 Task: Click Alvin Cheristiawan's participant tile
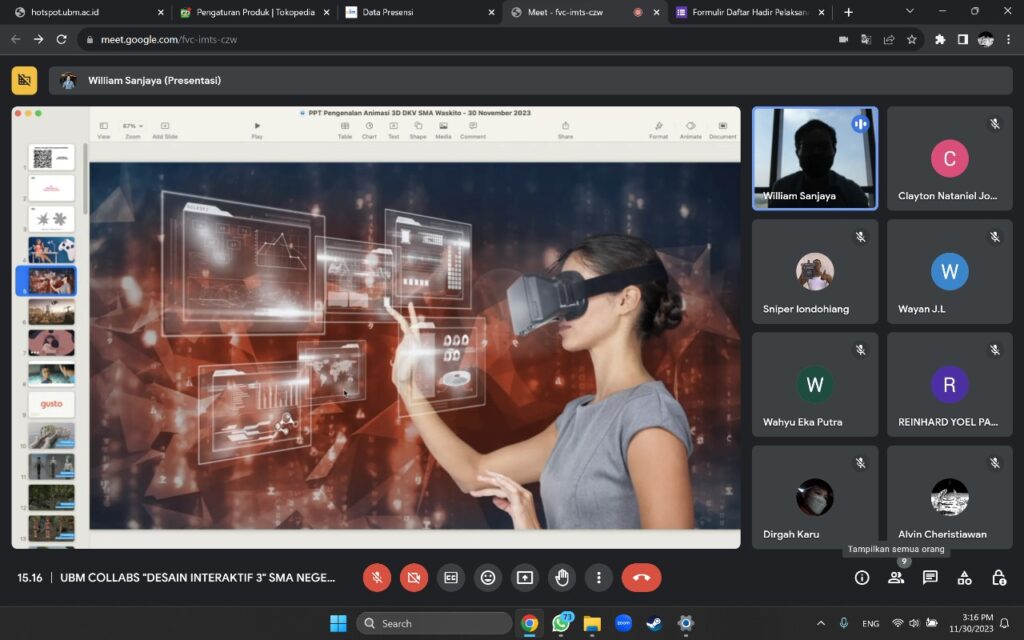point(950,498)
